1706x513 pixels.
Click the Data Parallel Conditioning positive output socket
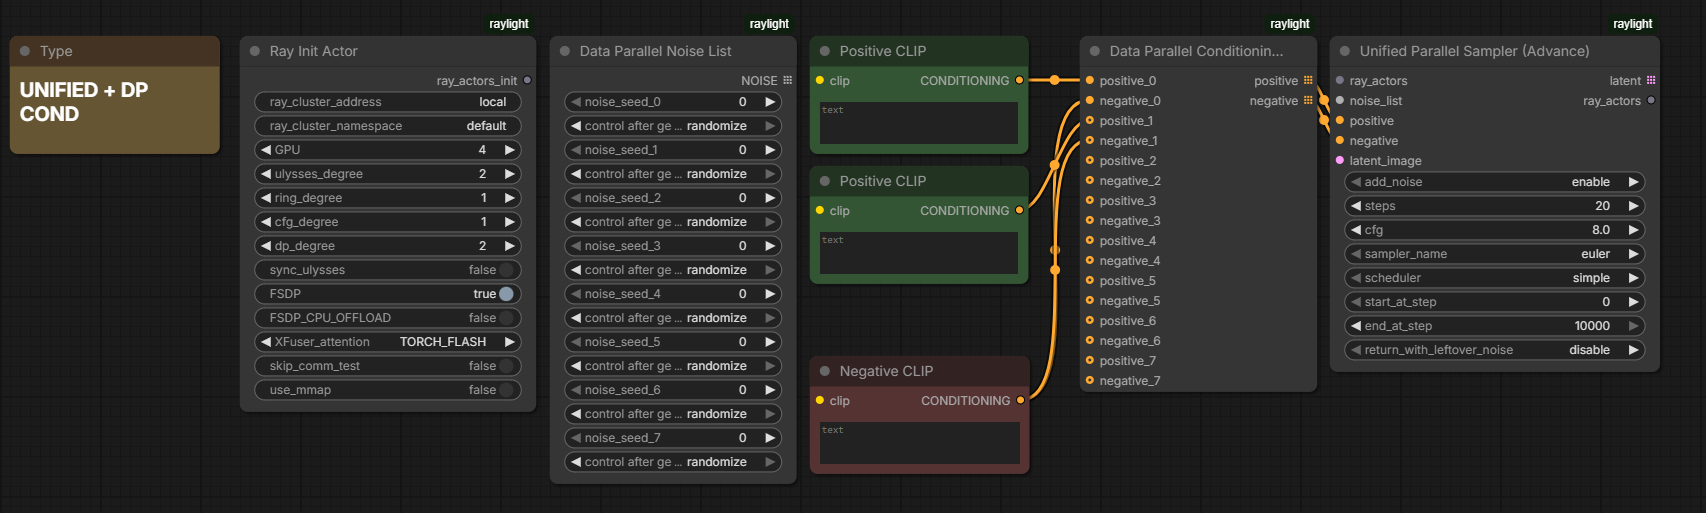point(1307,80)
